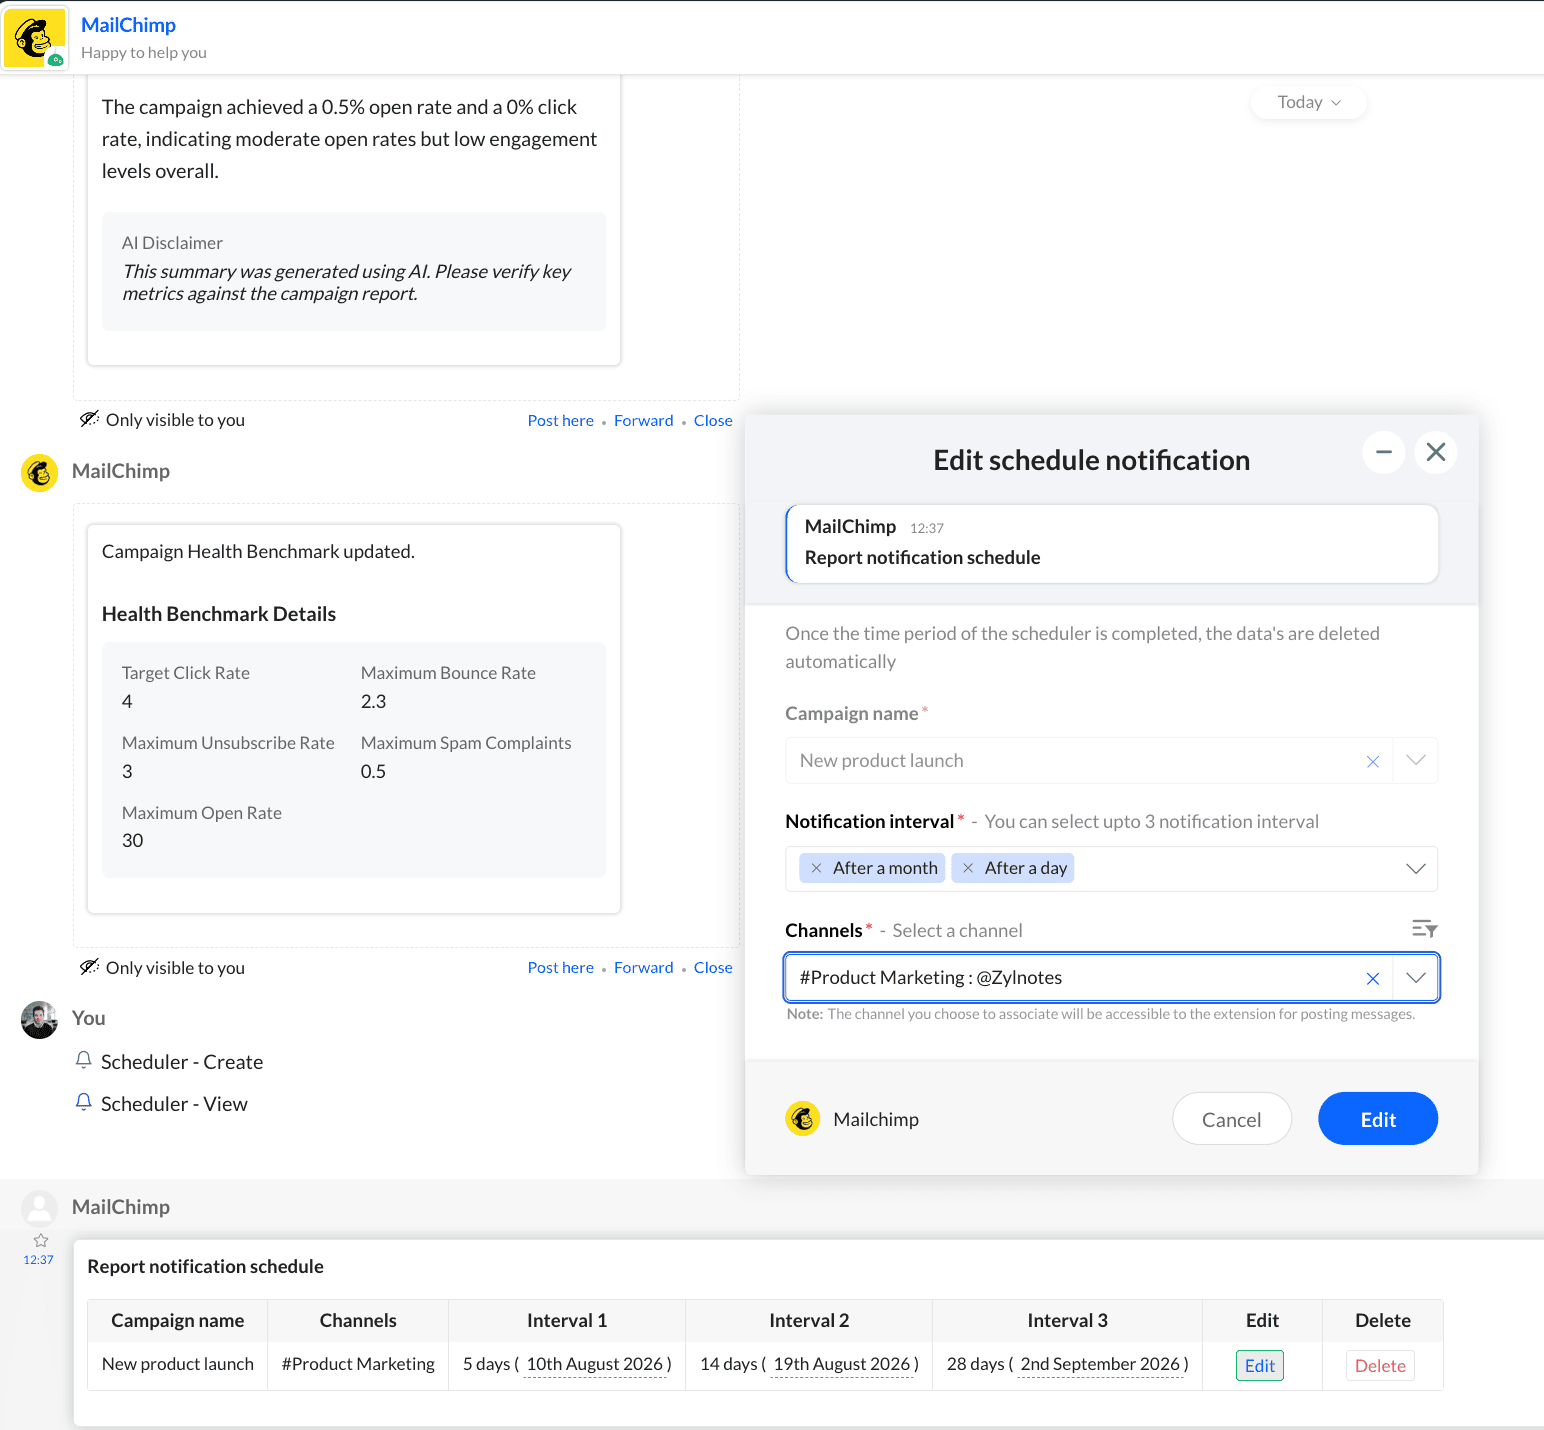The image size is (1544, 1430).
Task: Expand the Channels dropdown arrow
Action: (x=1416, y=978)
